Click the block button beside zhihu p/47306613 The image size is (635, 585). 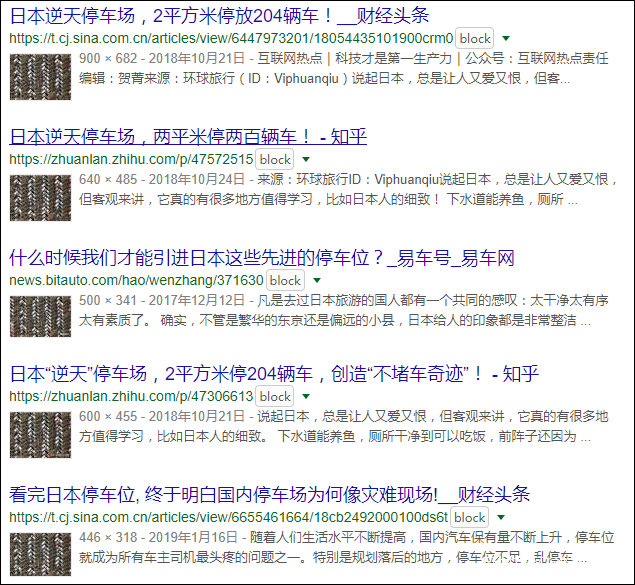(275, 396)
